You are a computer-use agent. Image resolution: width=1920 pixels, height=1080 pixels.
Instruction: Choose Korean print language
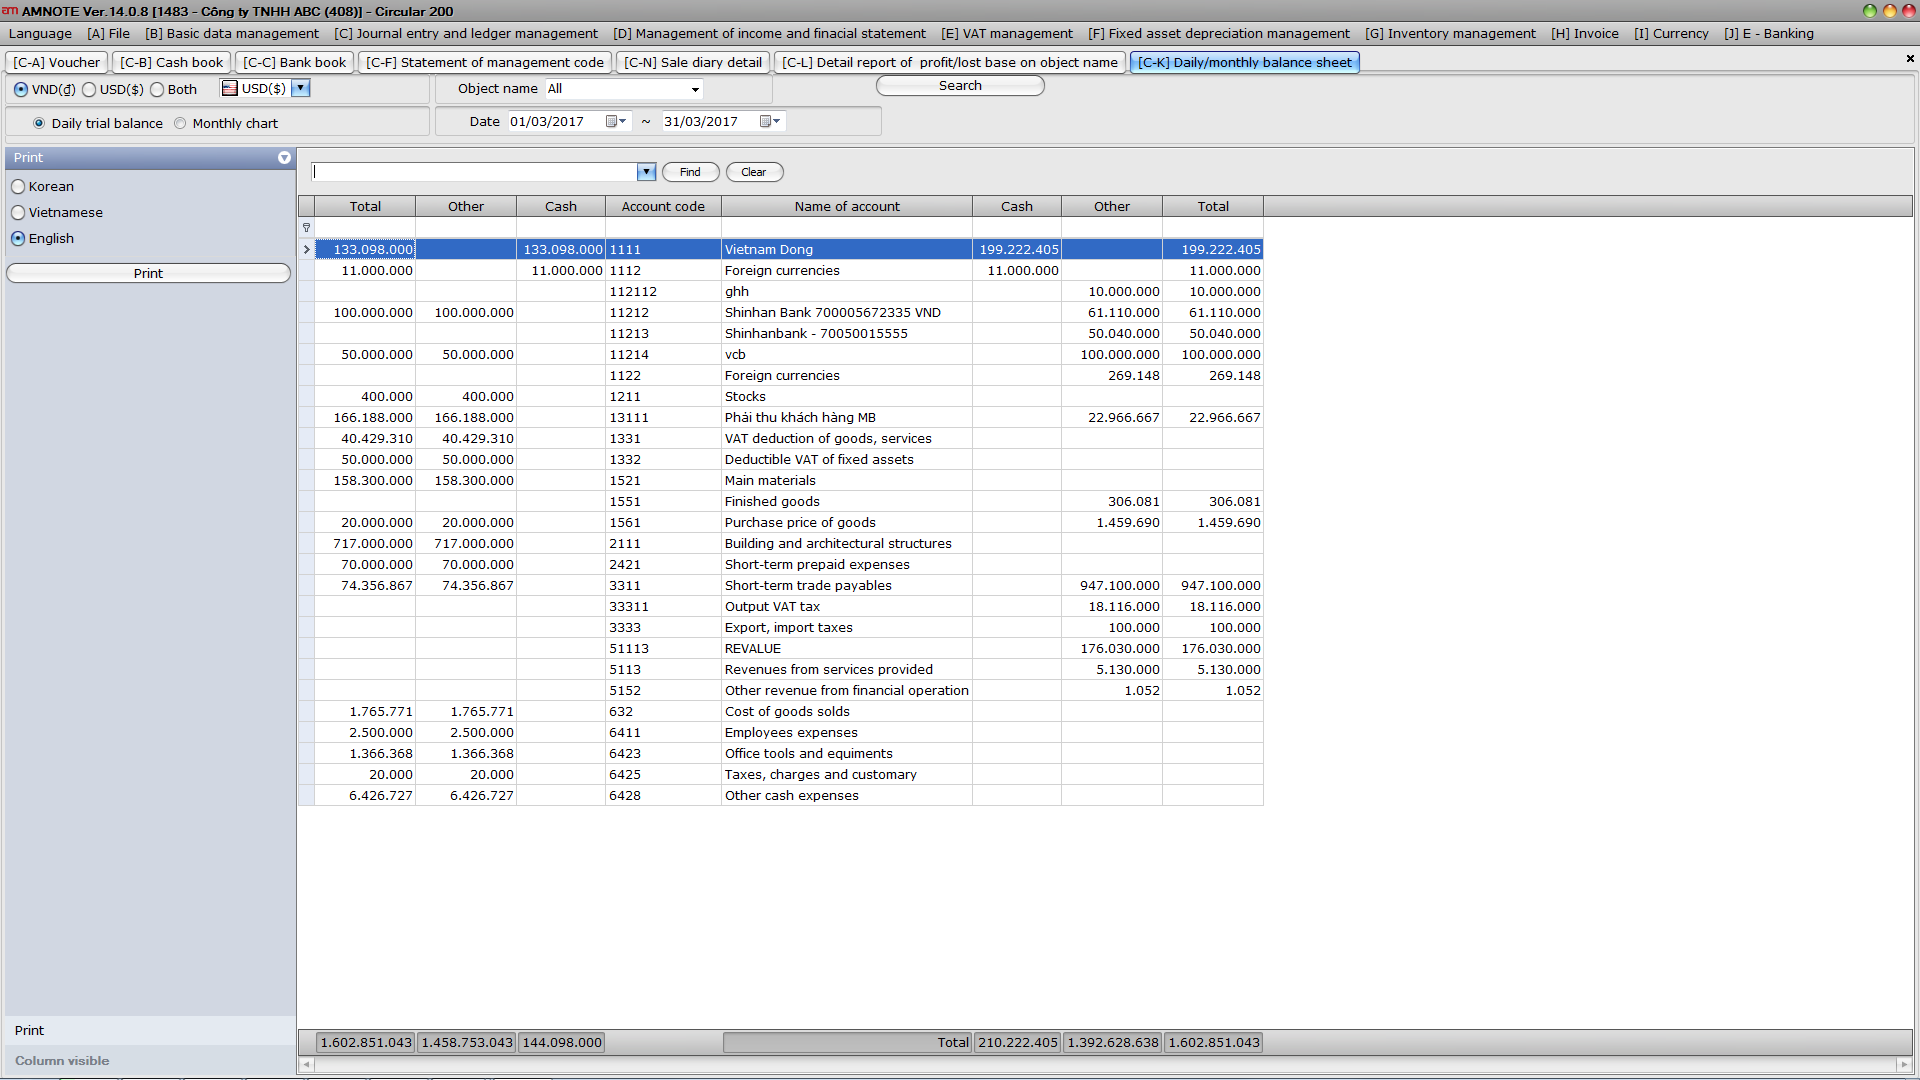pyautogui.click(x=18, y=187)
